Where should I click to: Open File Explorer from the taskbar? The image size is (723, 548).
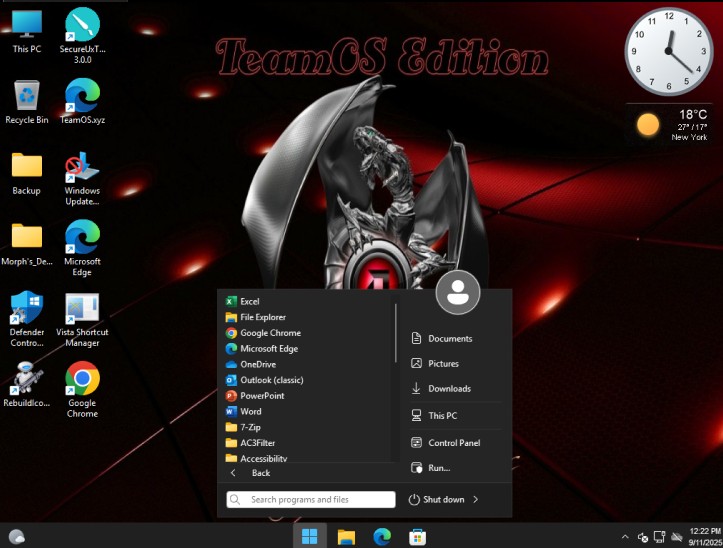point(346,536)
